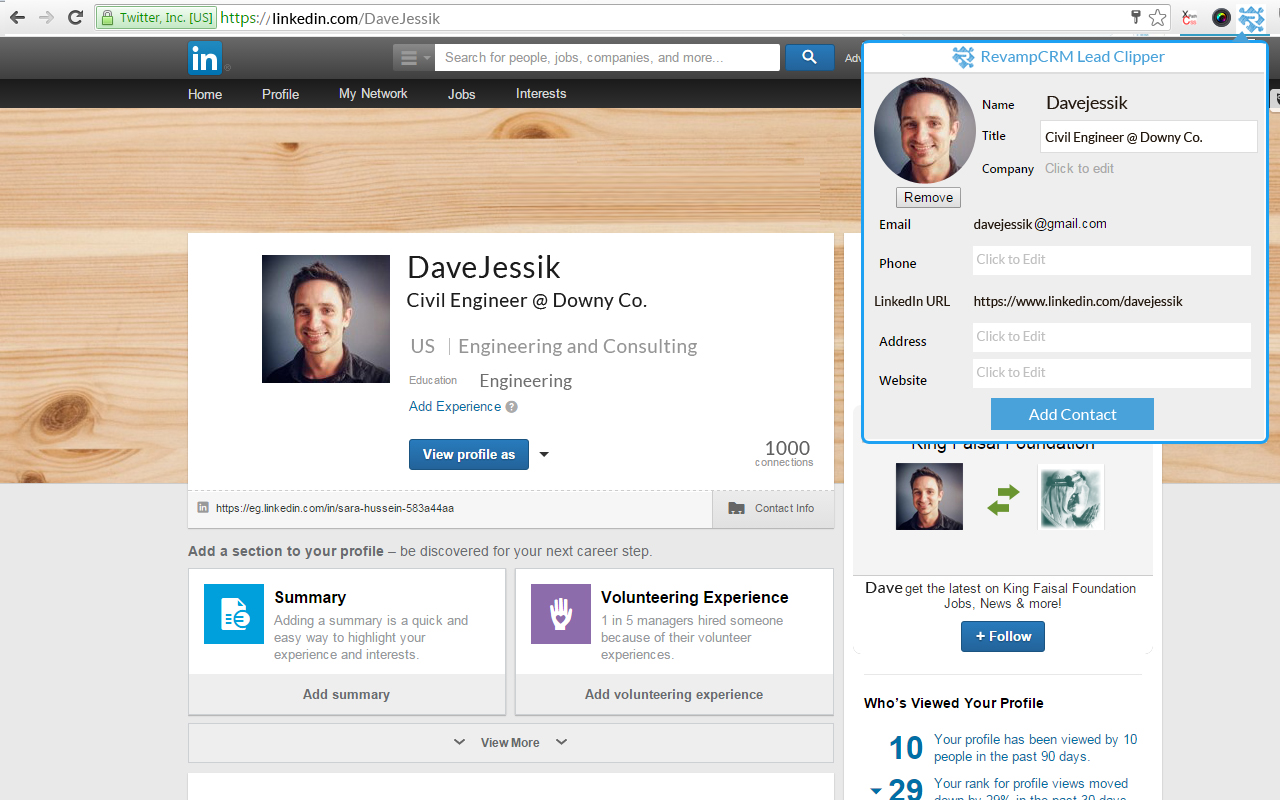This screenshot has width=1280, height=800.
Task: Open the color picker extension icon
Action: (1221, 18)
